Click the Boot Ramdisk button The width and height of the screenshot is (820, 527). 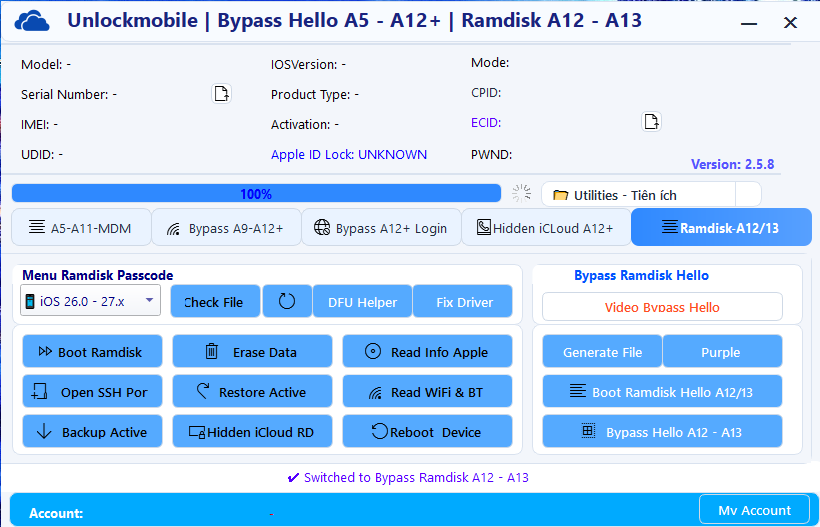[x=92, y=352]
